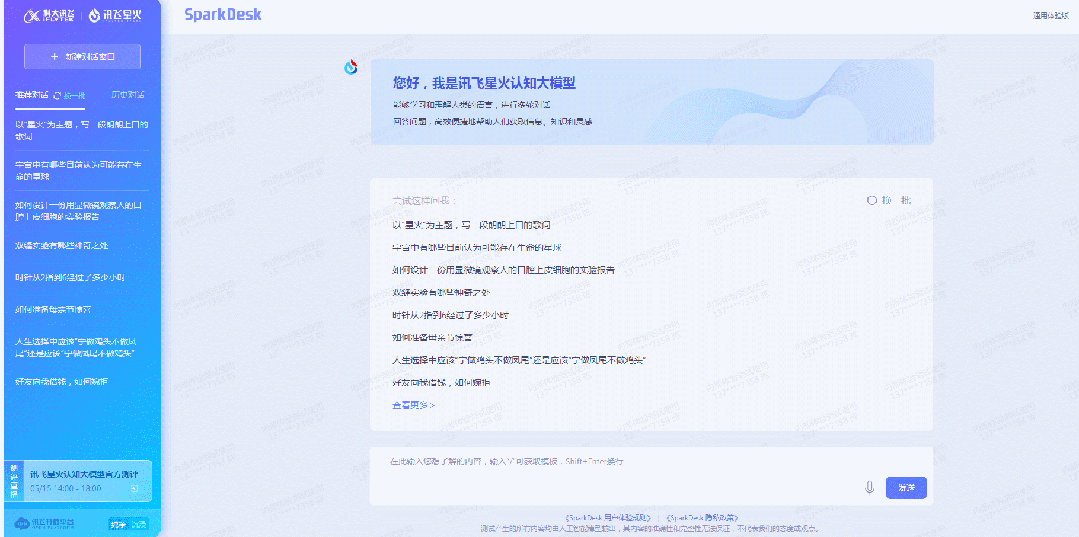Image resolution: width=1079 pixels, height=537 pixels.
Task: Switch to the 历史对话 tab
Action: 127,95
